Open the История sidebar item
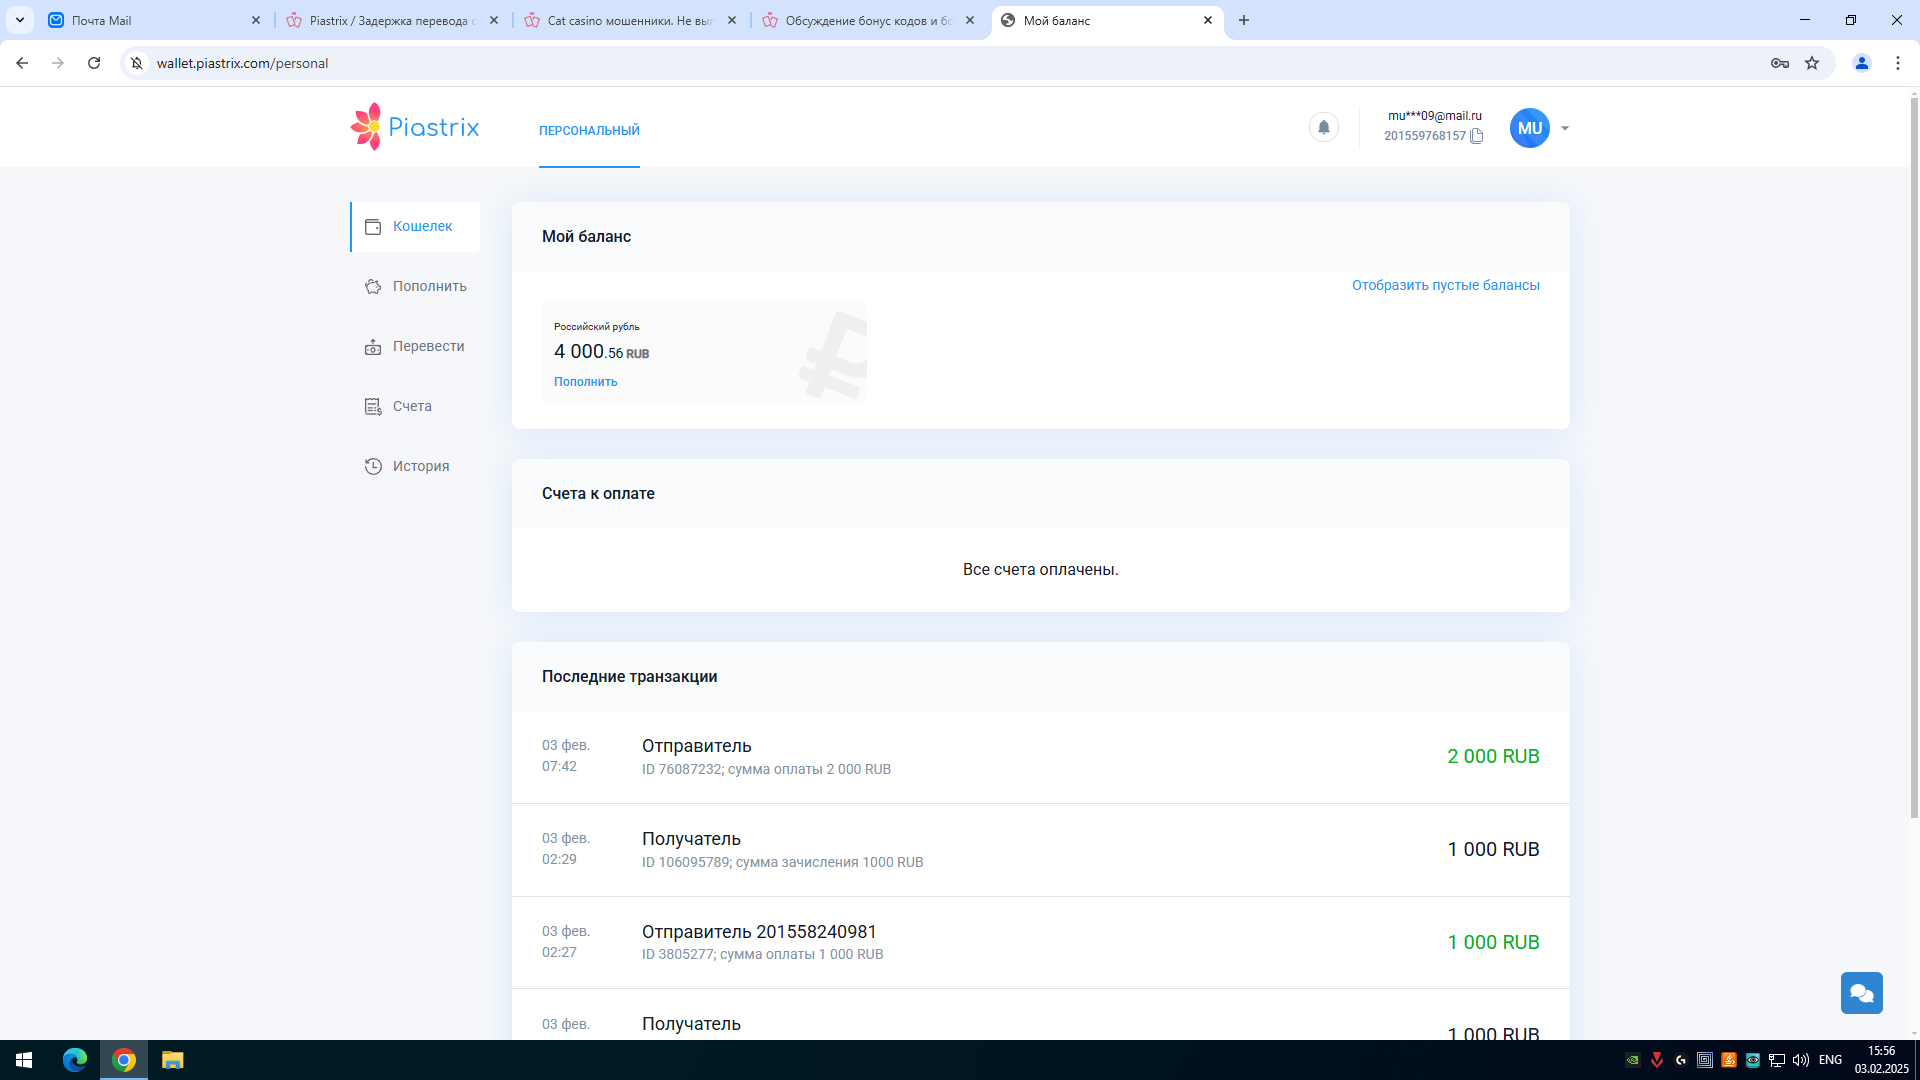The width and height of the screenshot is (1920, 1080). 420,466
